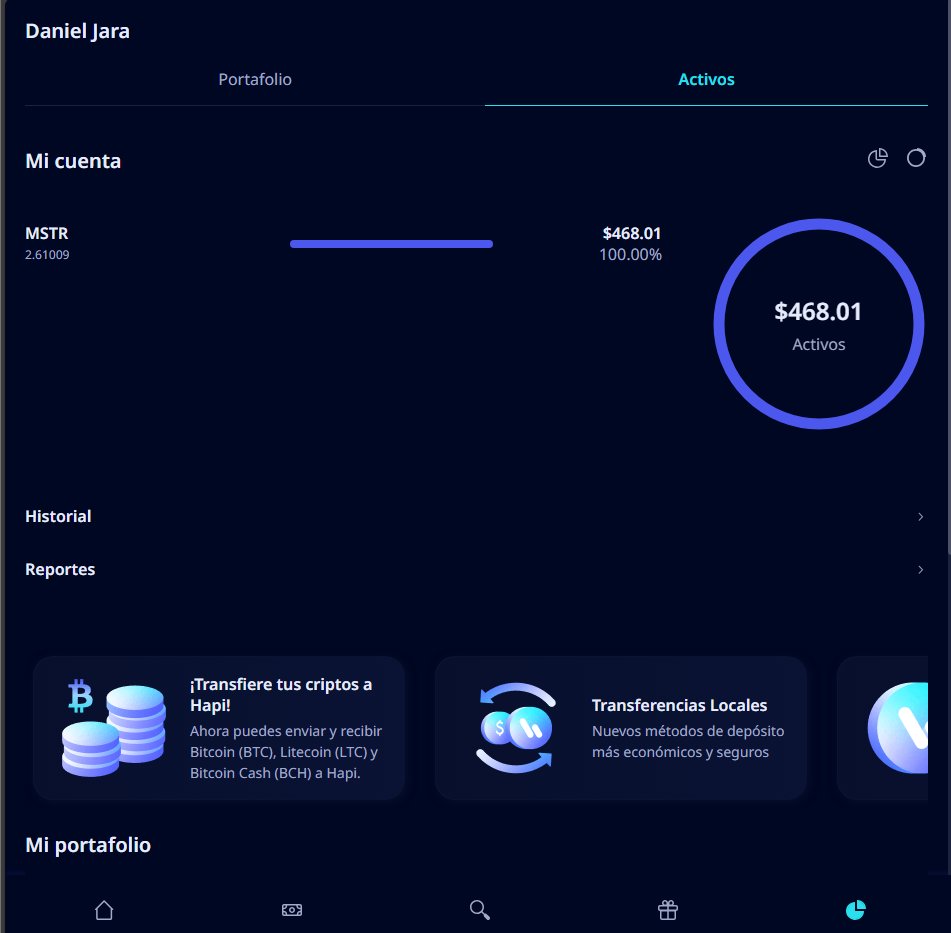Click the Mi portafolio heading
The height and width of the screenshot is (933, 951).
tap(88, 845)
